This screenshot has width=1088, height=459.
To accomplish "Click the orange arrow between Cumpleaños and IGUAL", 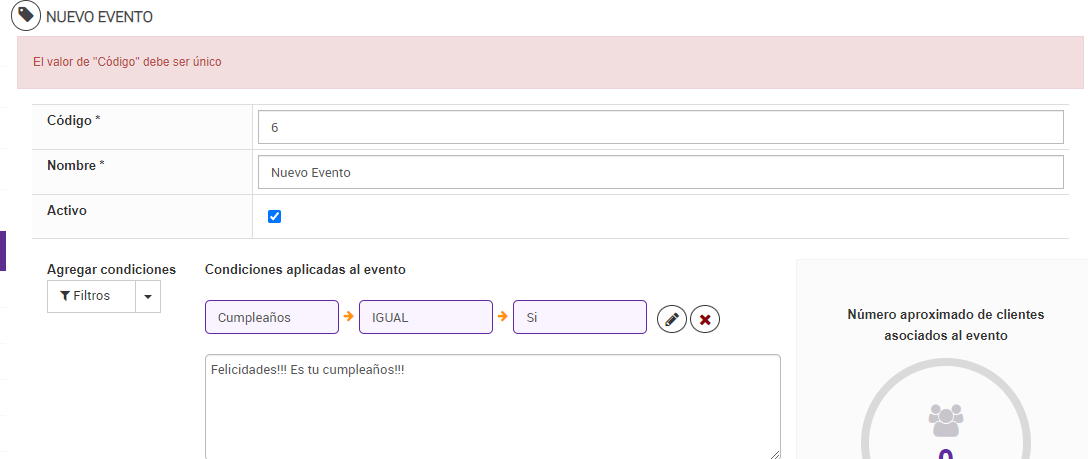I will coord(349,317).
